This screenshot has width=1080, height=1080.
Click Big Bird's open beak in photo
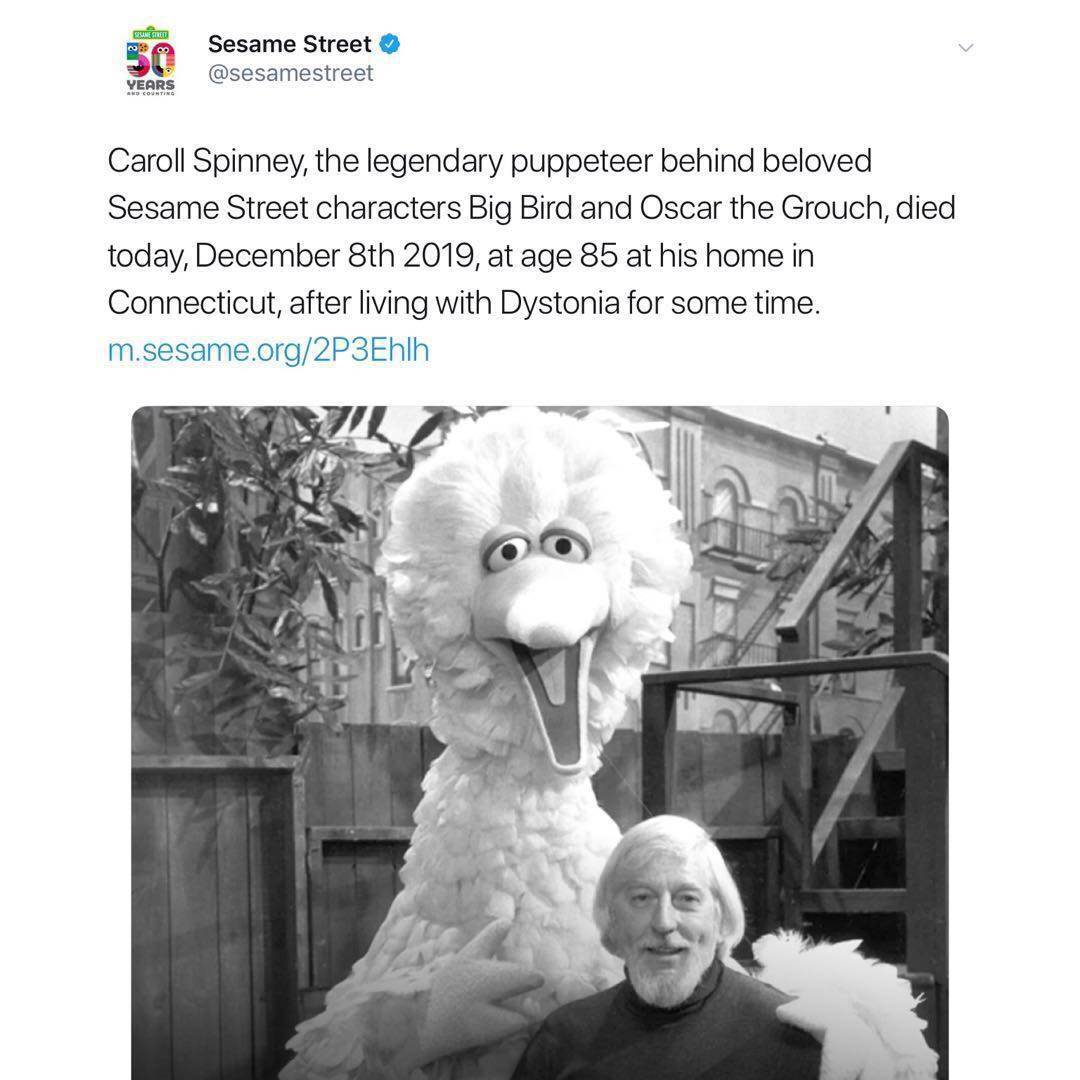click(554, 696)
